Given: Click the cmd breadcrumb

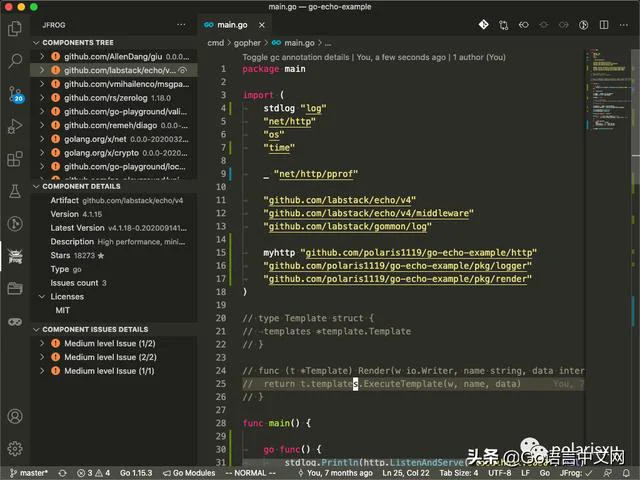Looking at the screenshot, I should tap(215, 43).
